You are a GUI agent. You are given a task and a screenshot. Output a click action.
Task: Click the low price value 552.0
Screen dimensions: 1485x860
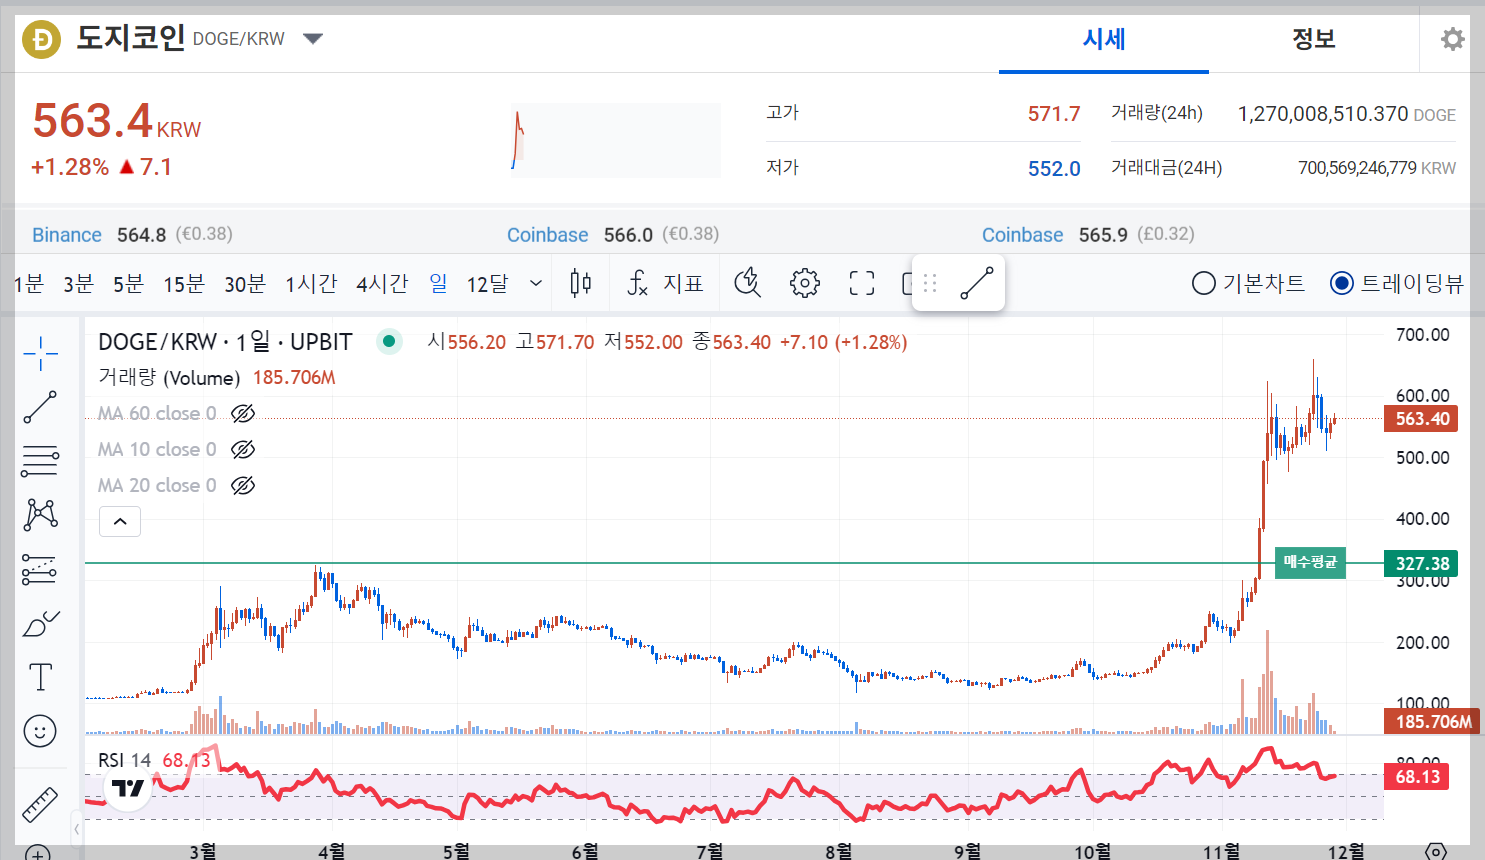pos(1054,169)
